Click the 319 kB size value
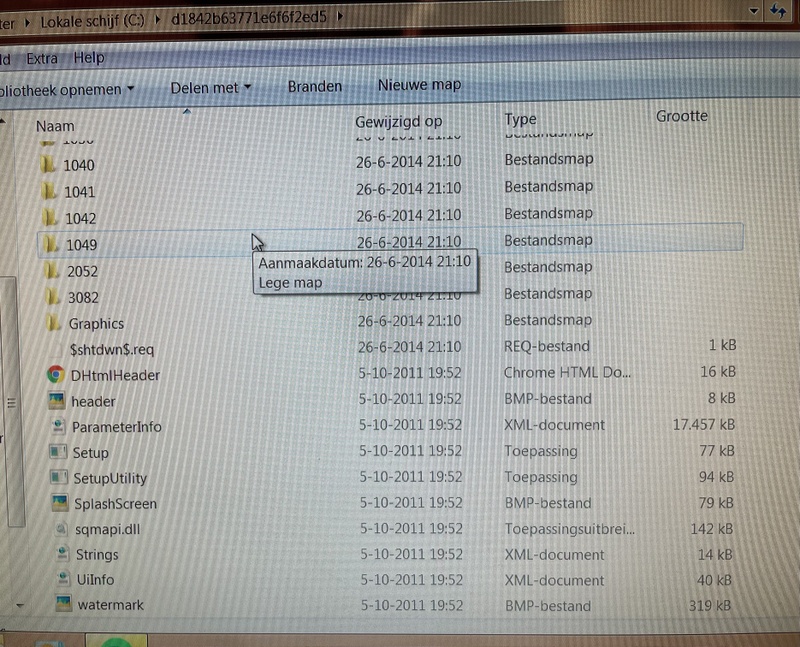The height and width of the screenshot is (647, 800). pyautogui.click(x=710, y=605)
